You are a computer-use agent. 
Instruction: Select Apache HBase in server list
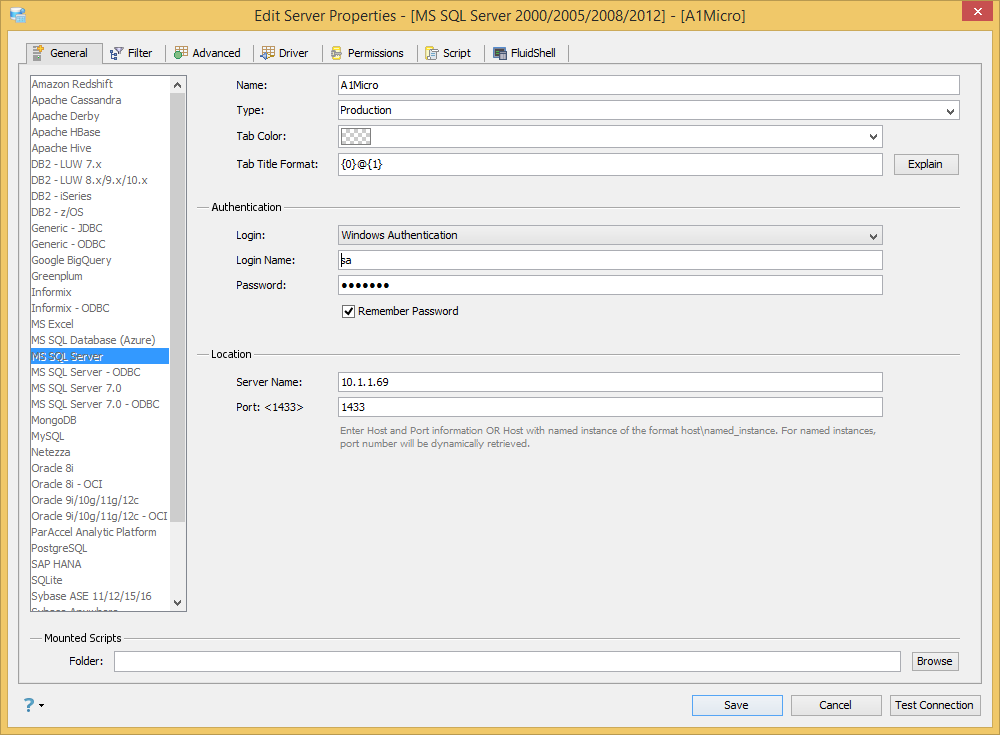66,132
